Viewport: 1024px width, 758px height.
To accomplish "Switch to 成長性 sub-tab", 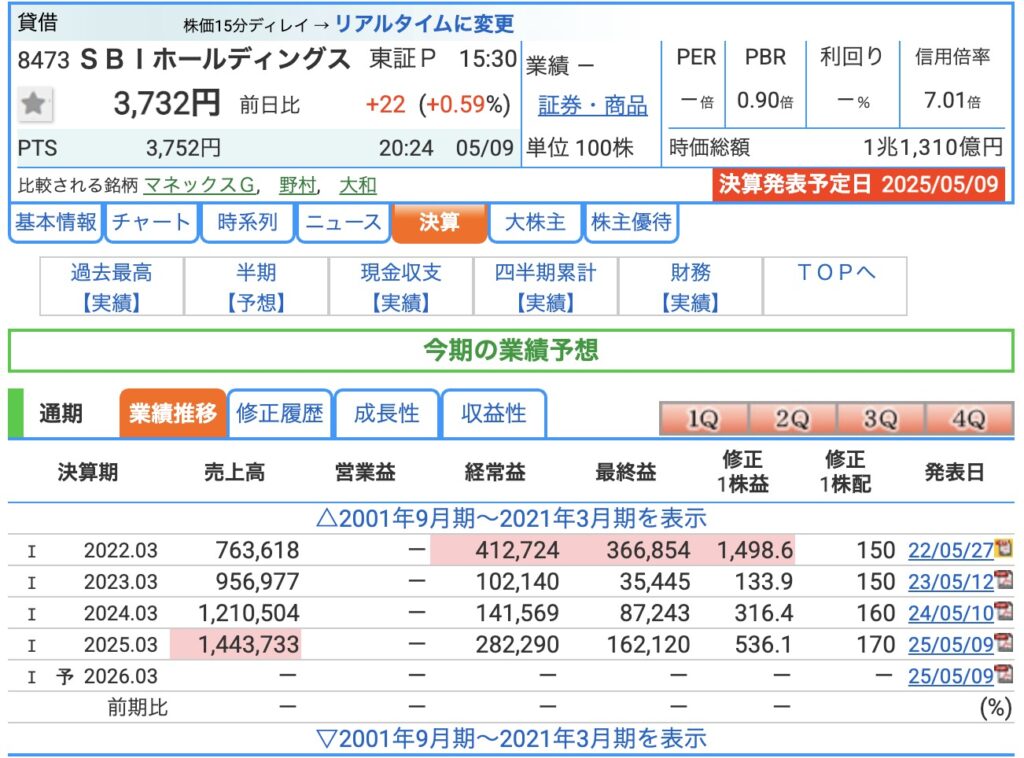I will coord(387,413).
